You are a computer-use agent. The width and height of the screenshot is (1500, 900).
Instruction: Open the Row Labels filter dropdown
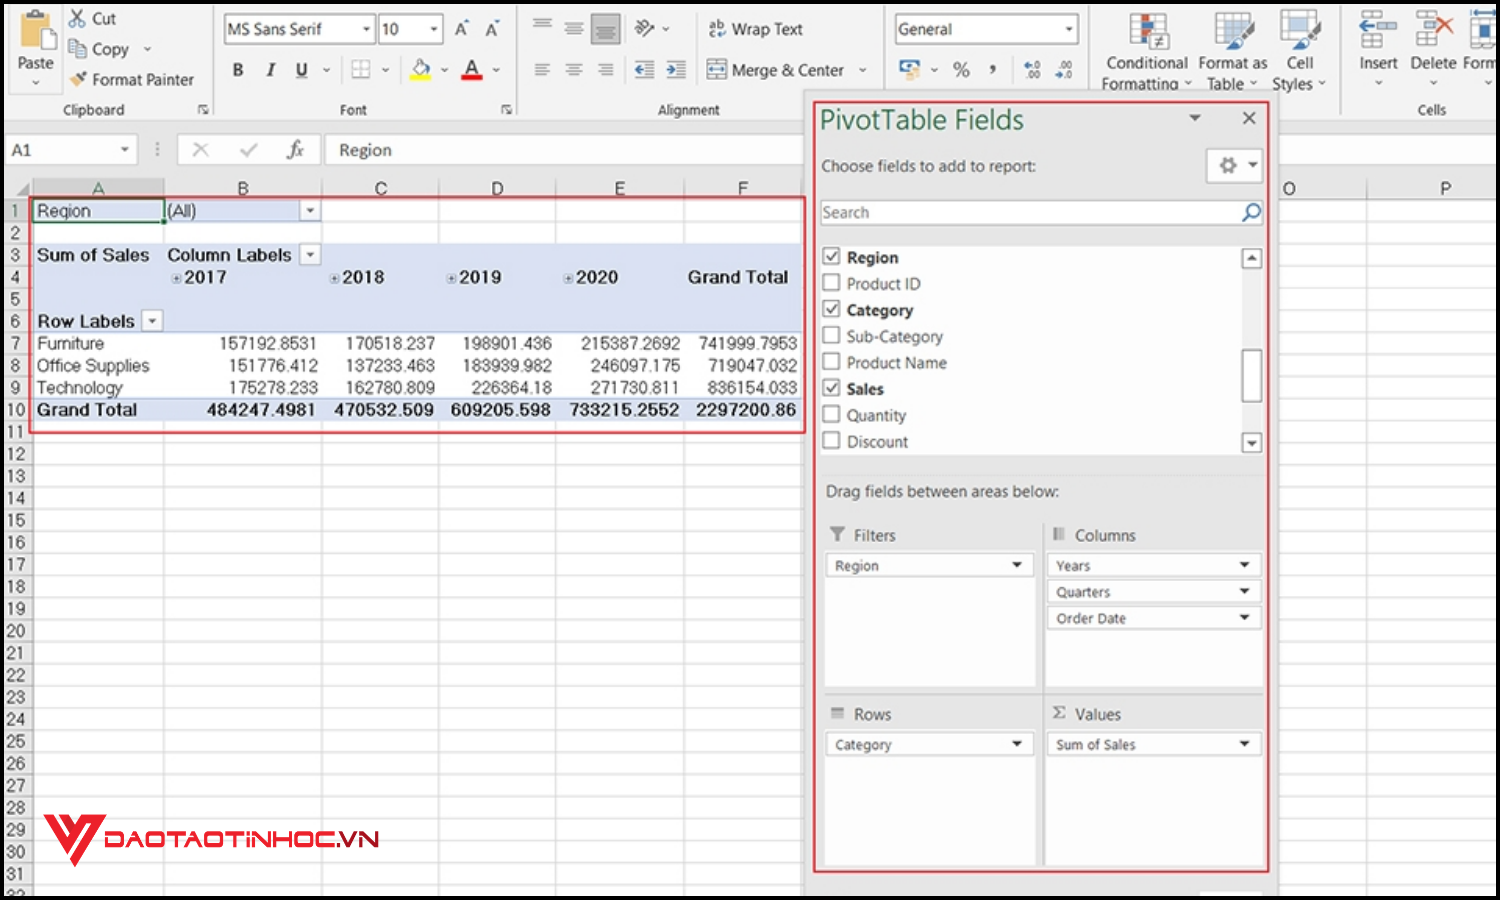coord(152,320)
